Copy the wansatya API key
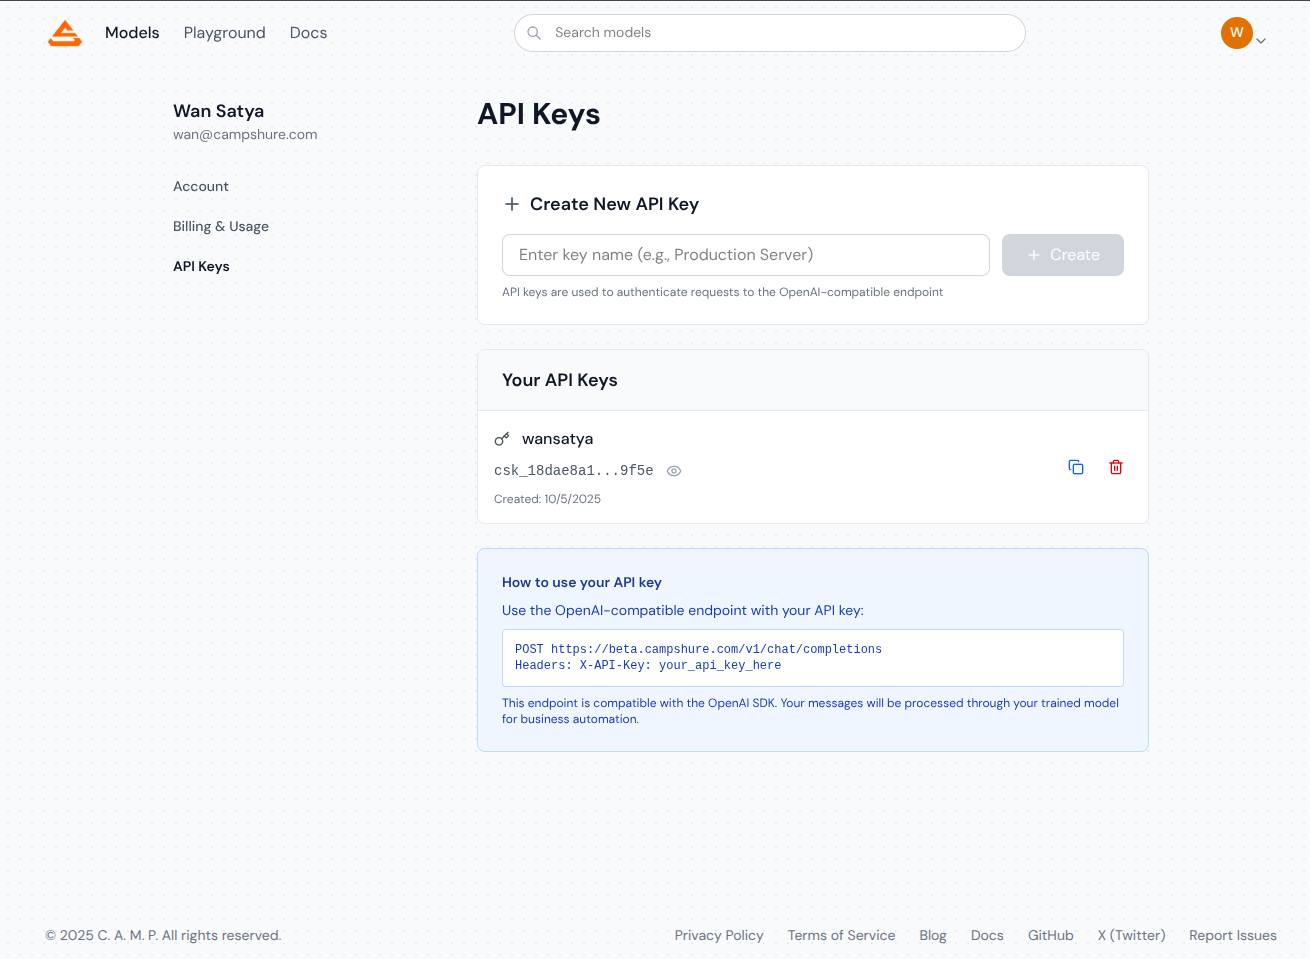The width and height of the screenshot is (1310, 959). (x=1076, y=467)
